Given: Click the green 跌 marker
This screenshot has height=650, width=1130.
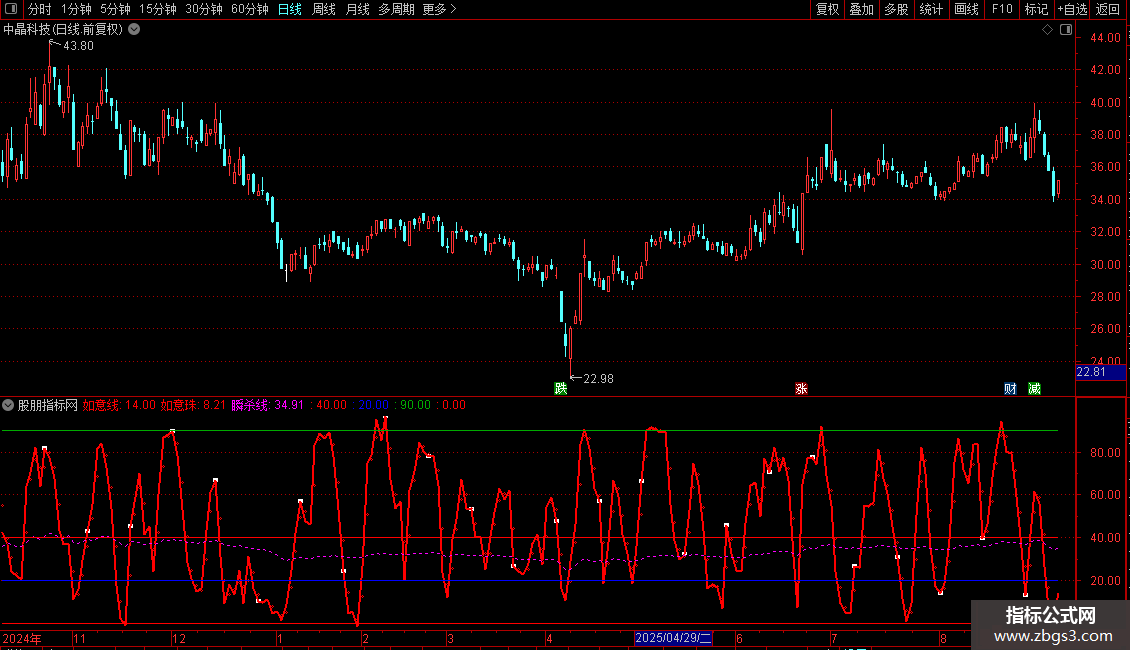Looking at the screenshot, I should (x=561, y=388).
